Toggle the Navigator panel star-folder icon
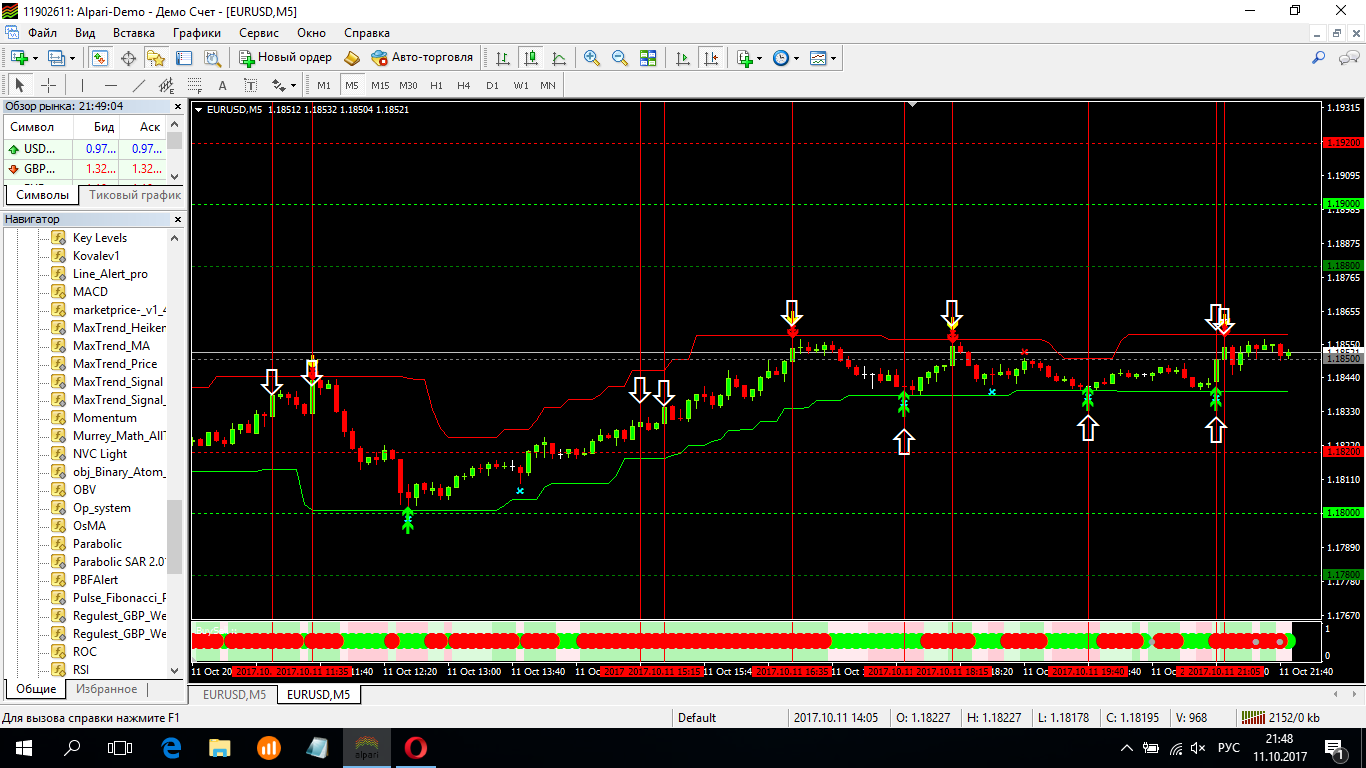This screenshot has width=1366, height=768. click(155, 58)
